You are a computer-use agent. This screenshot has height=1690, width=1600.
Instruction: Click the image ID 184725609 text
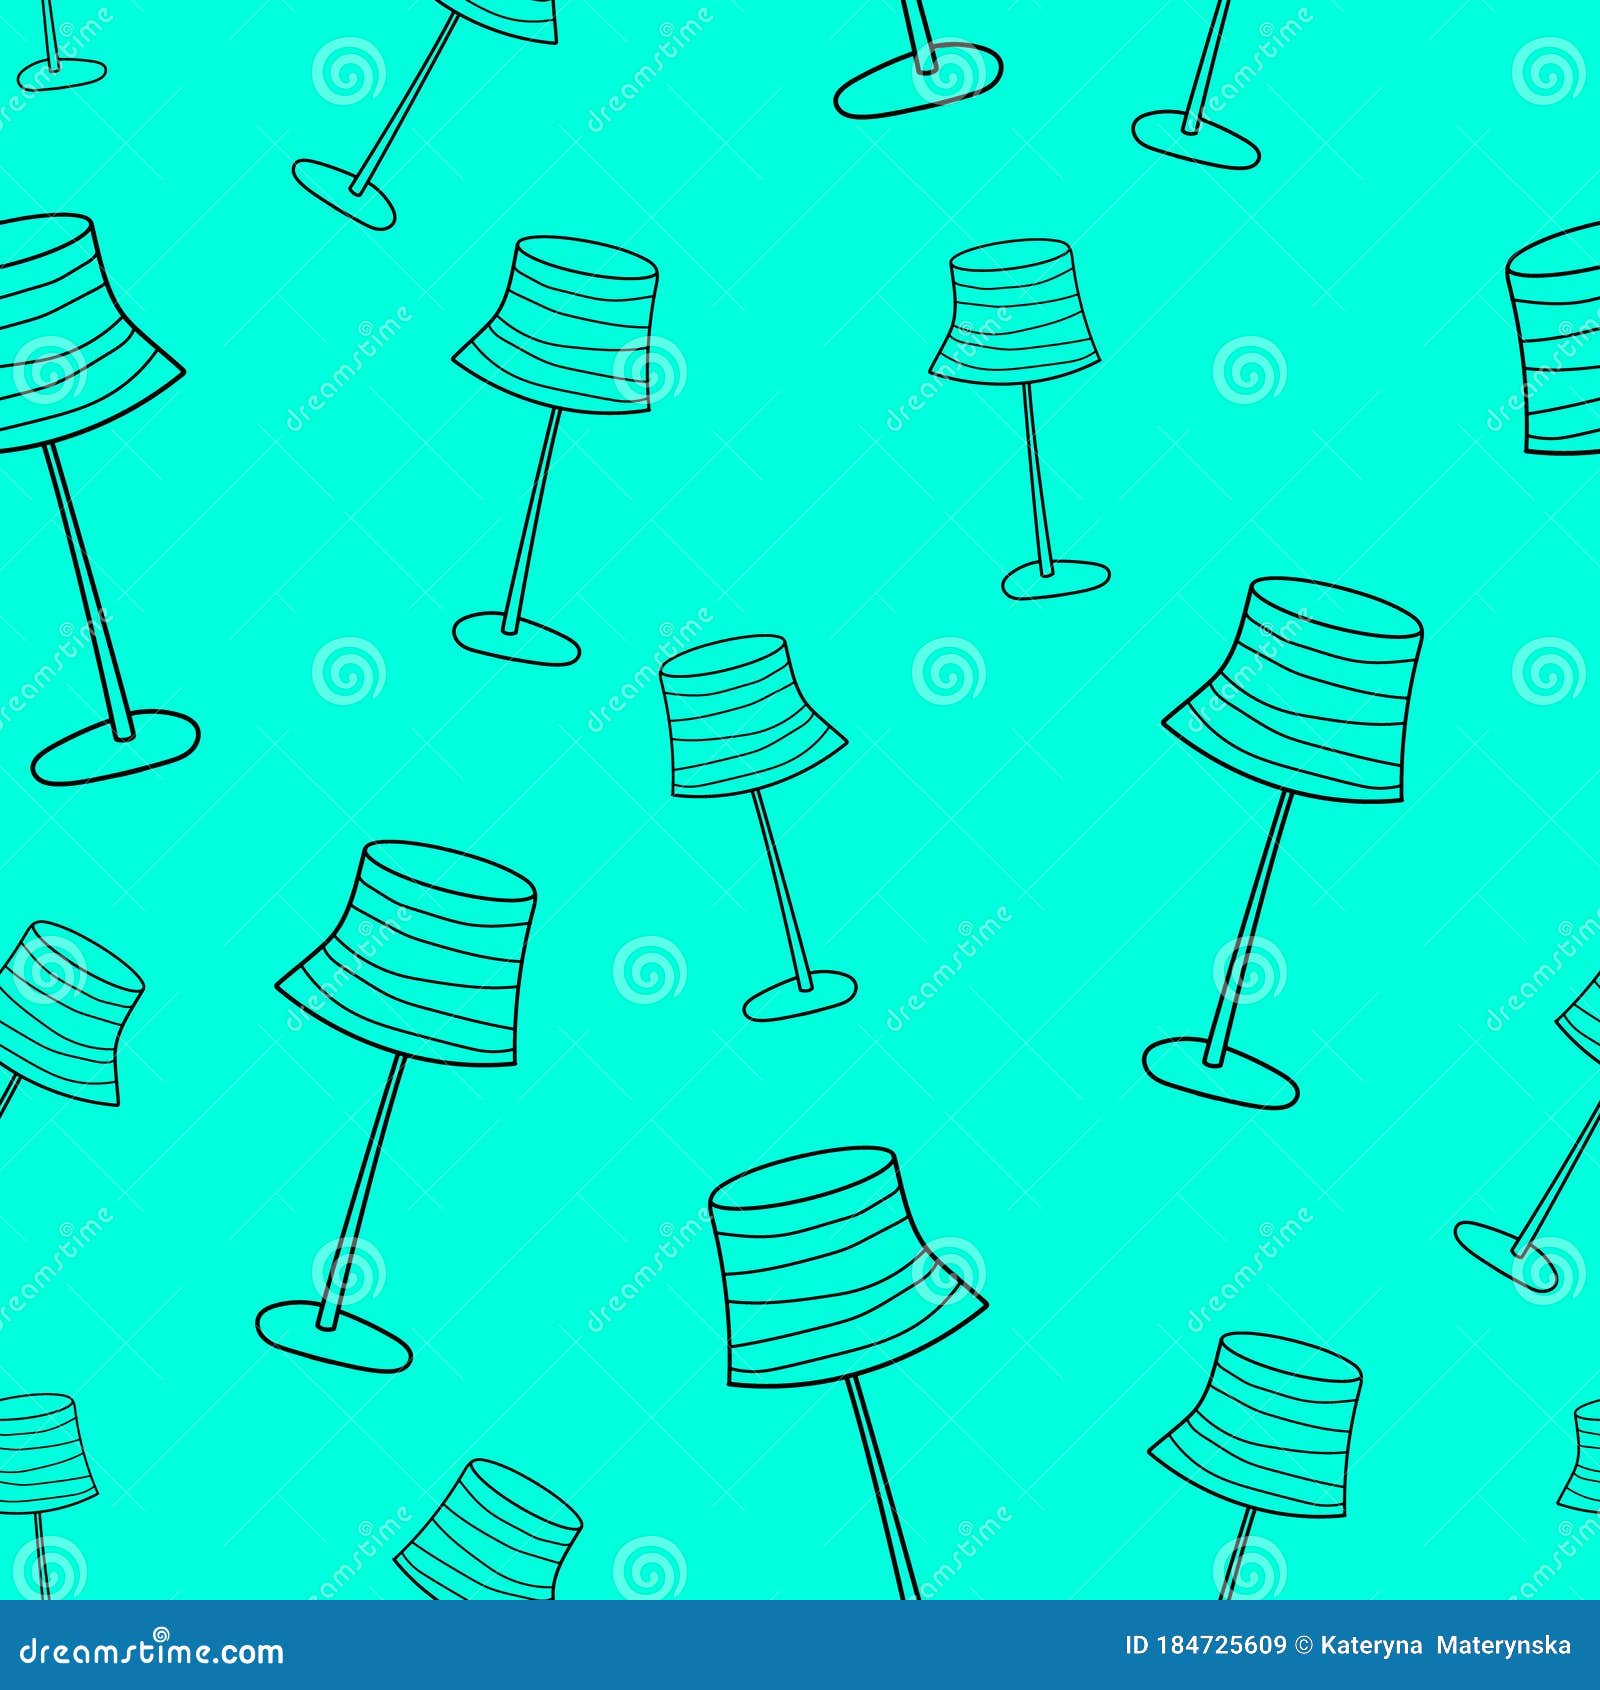1206,1645
